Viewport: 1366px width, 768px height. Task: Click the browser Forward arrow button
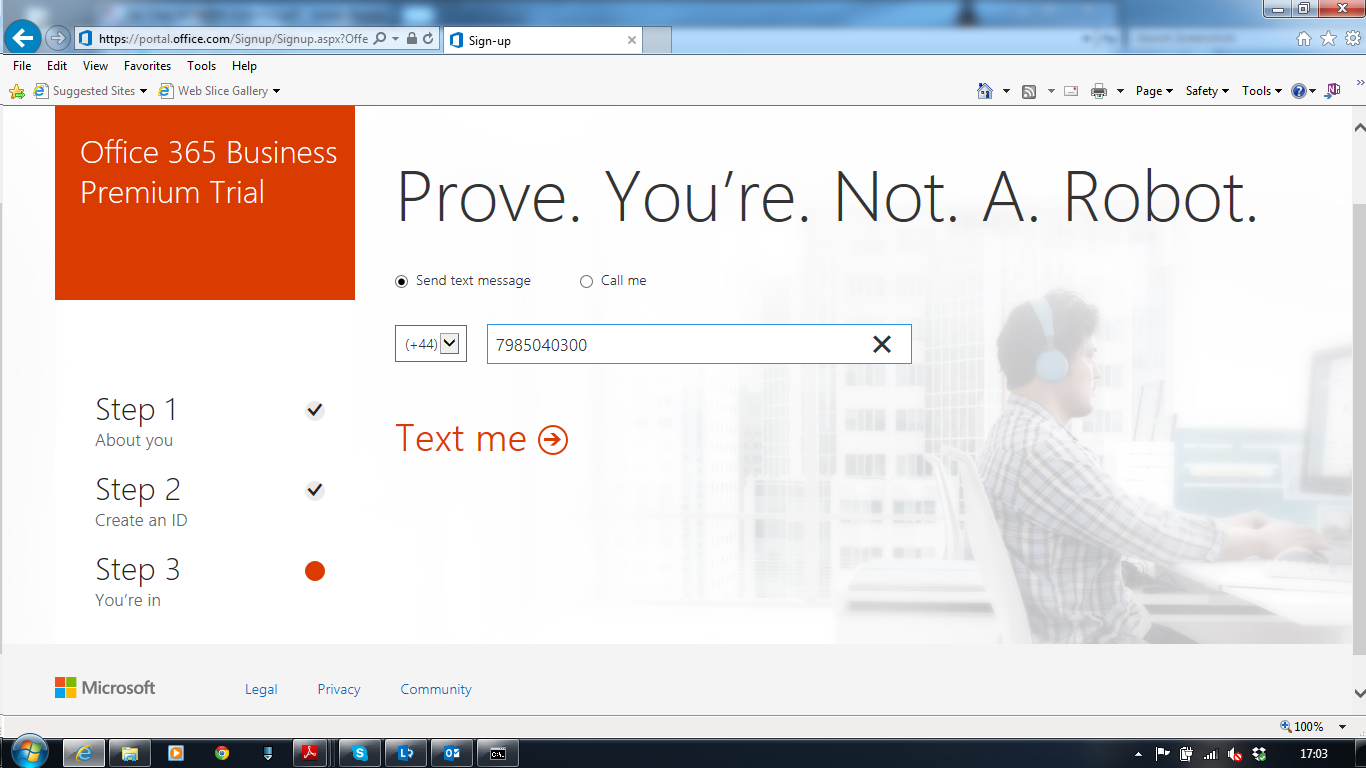(58, 39)
